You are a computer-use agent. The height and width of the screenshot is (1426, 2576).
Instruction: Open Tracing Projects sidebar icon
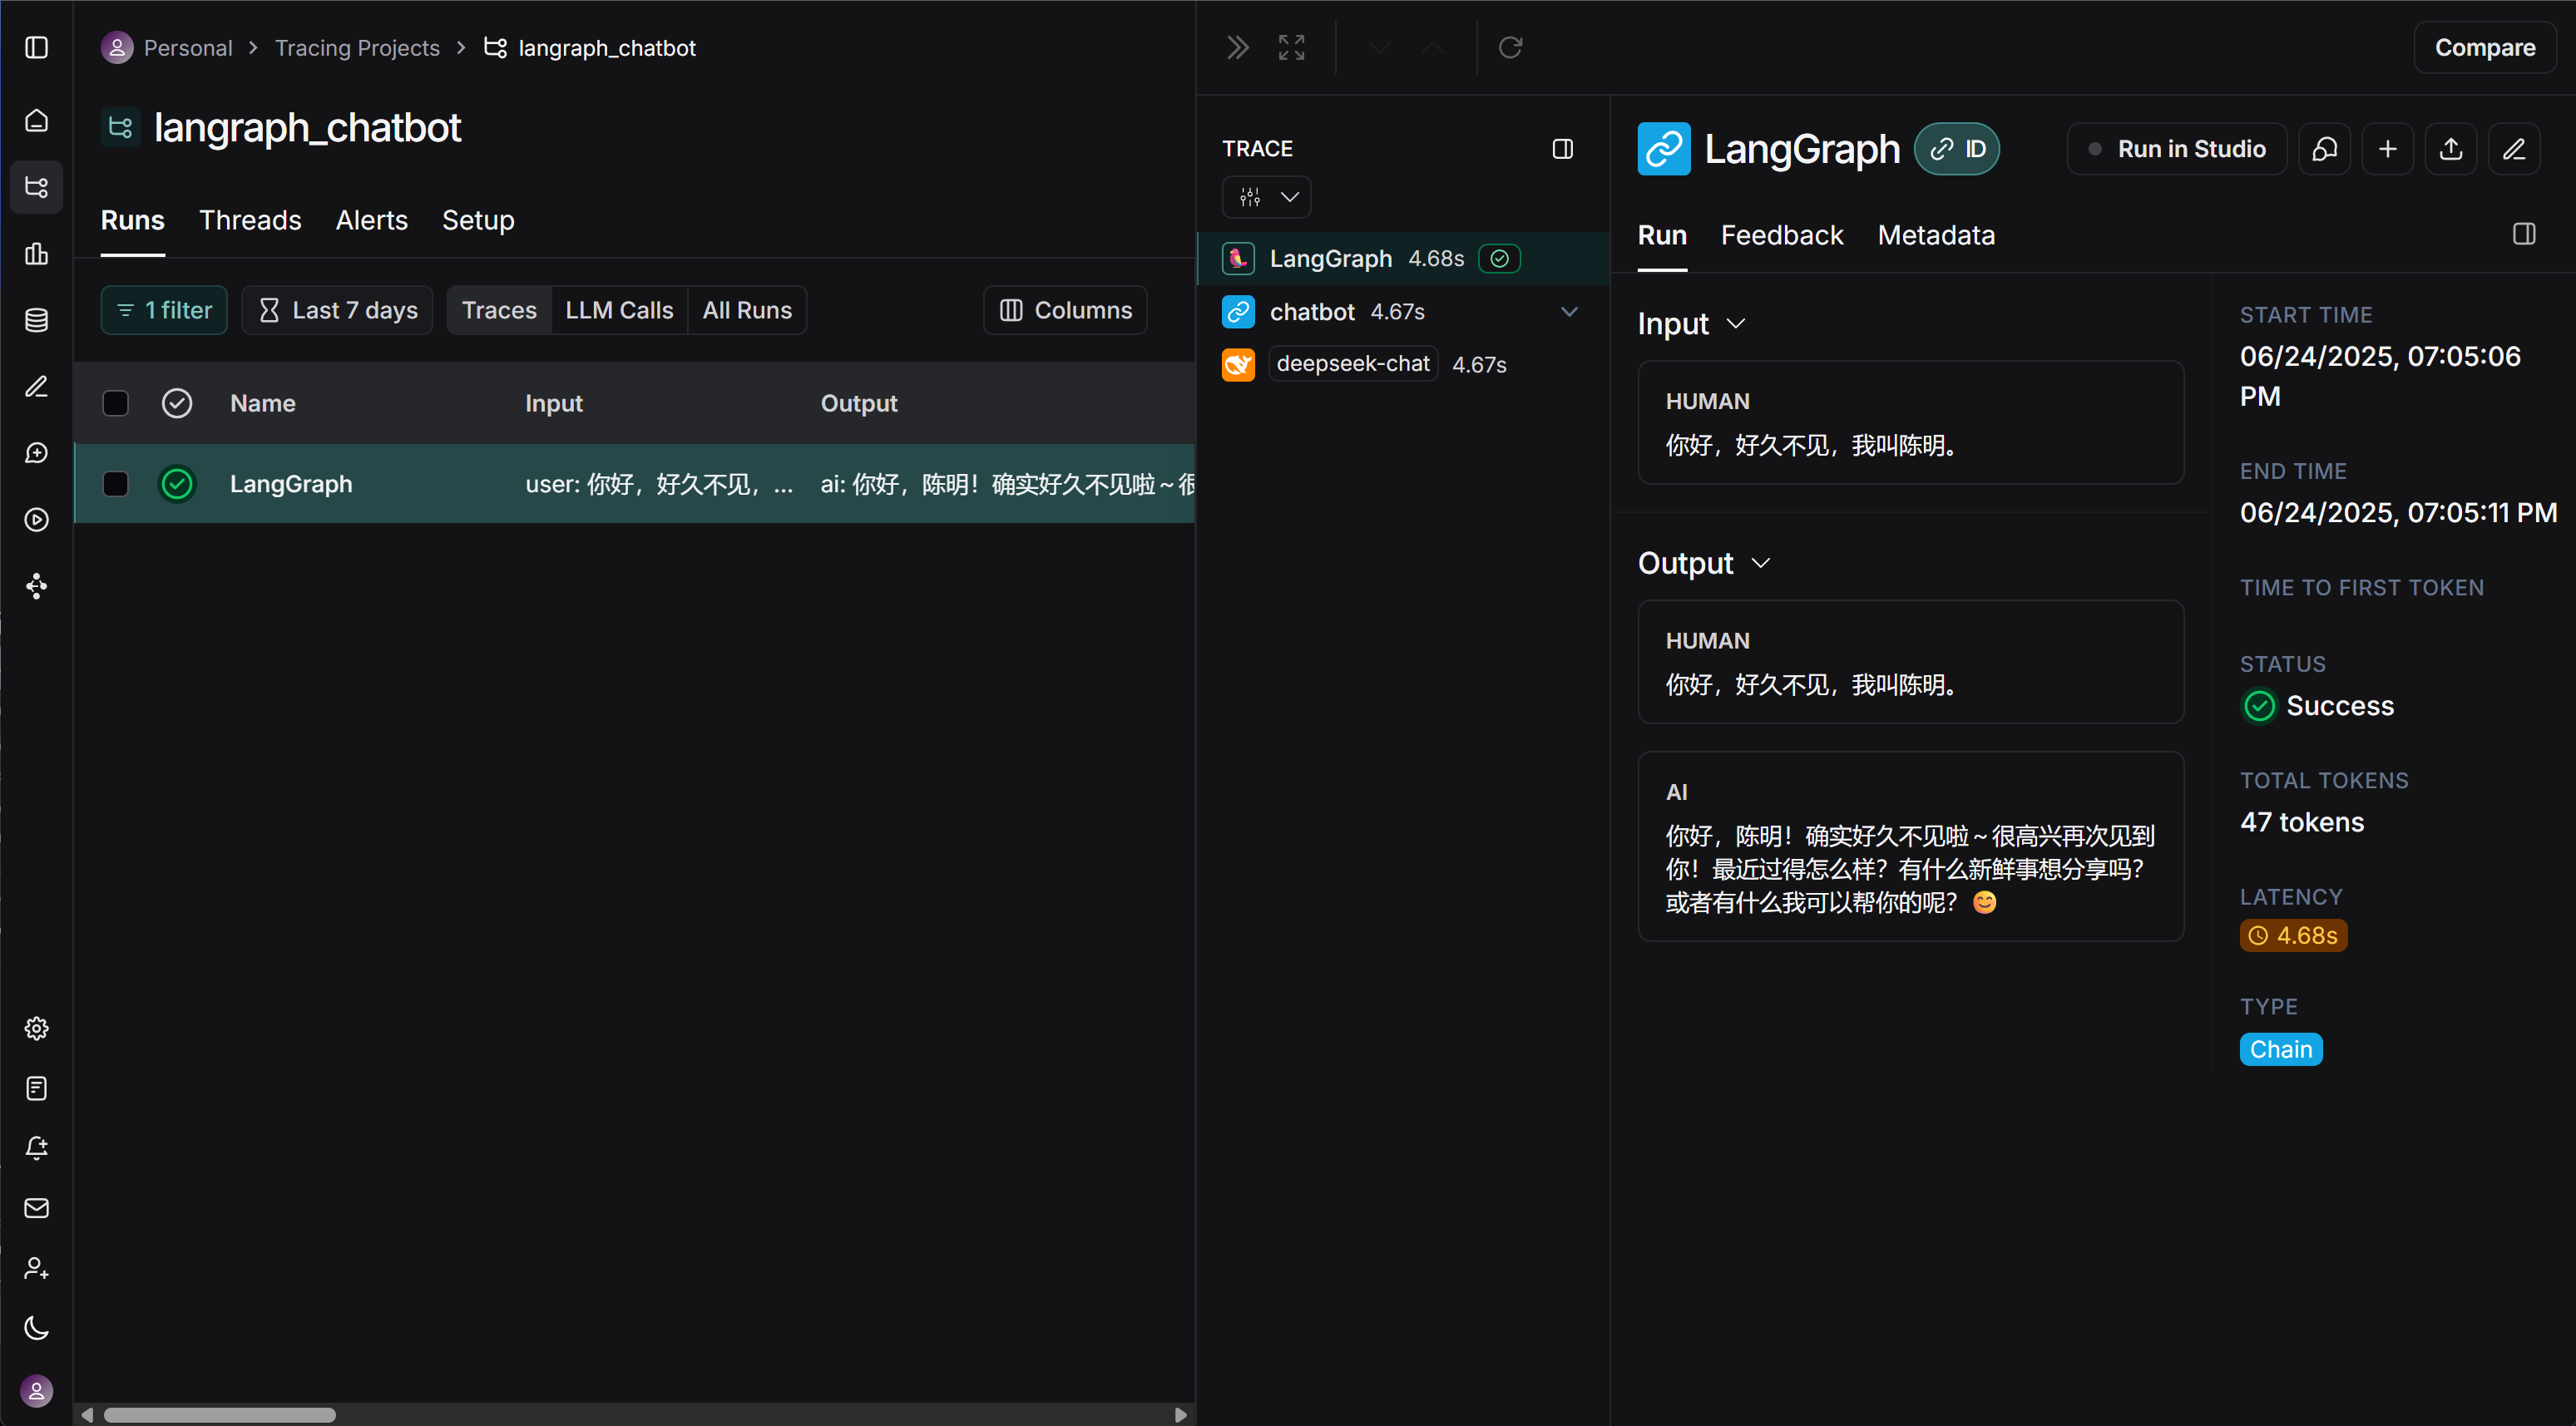click(36, 186)
